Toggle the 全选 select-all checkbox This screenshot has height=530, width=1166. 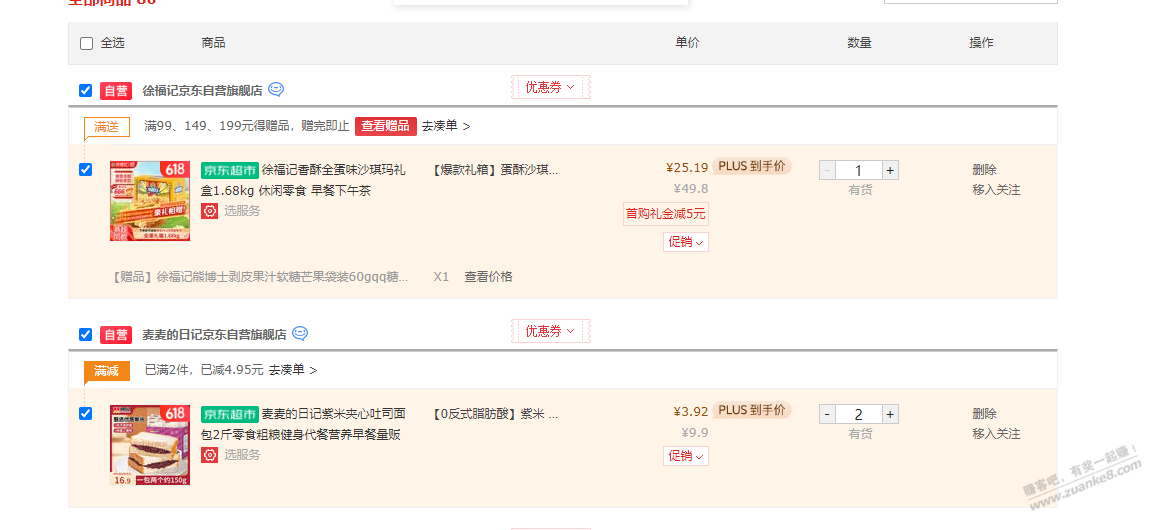tap(86, 44)
